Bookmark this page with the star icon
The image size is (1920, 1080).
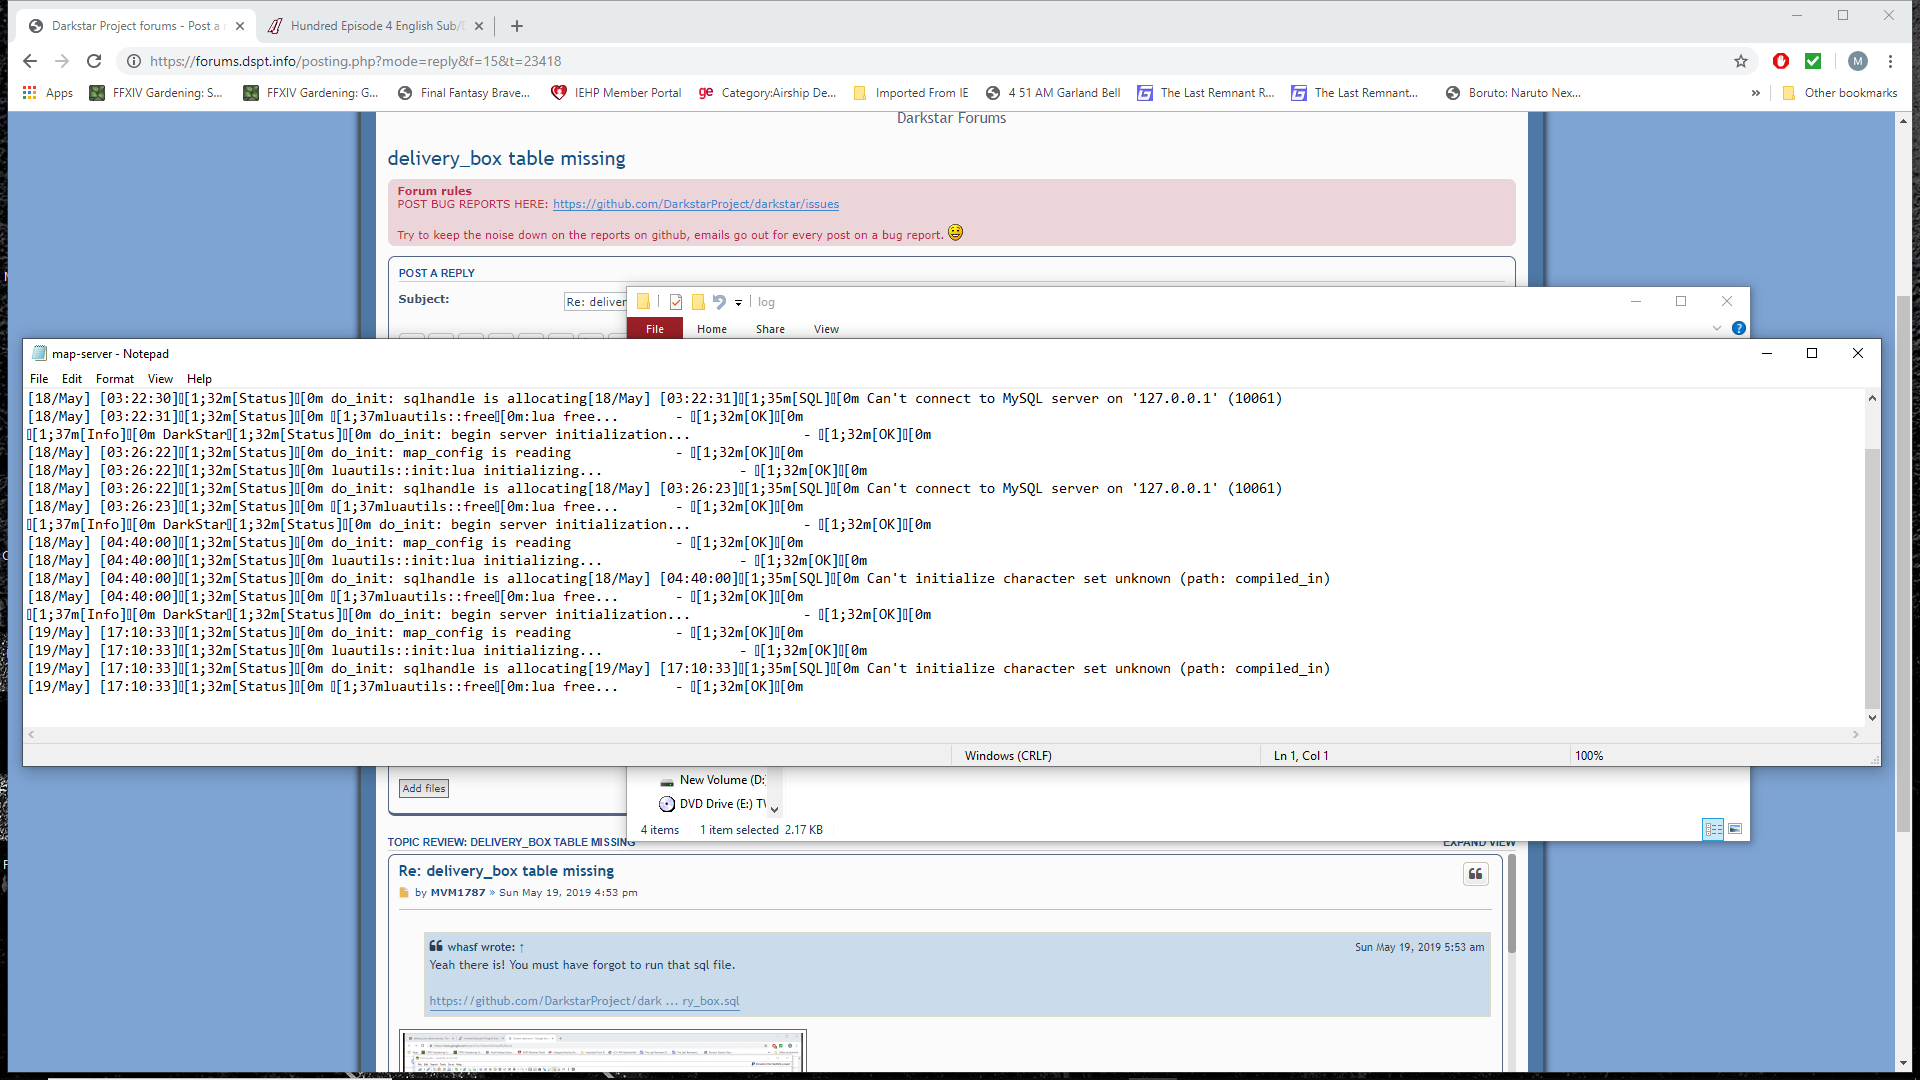(1741, 61)
